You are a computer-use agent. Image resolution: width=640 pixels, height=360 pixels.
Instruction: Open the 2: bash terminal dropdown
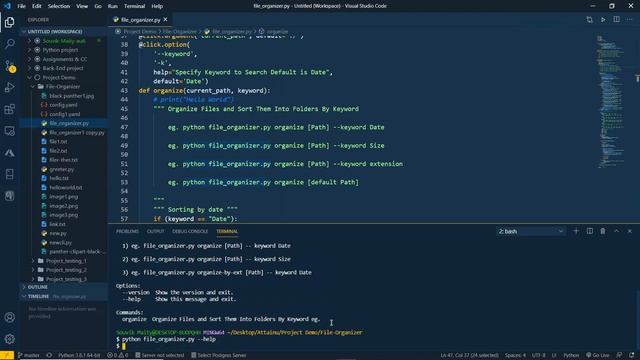tap(530, 231)
